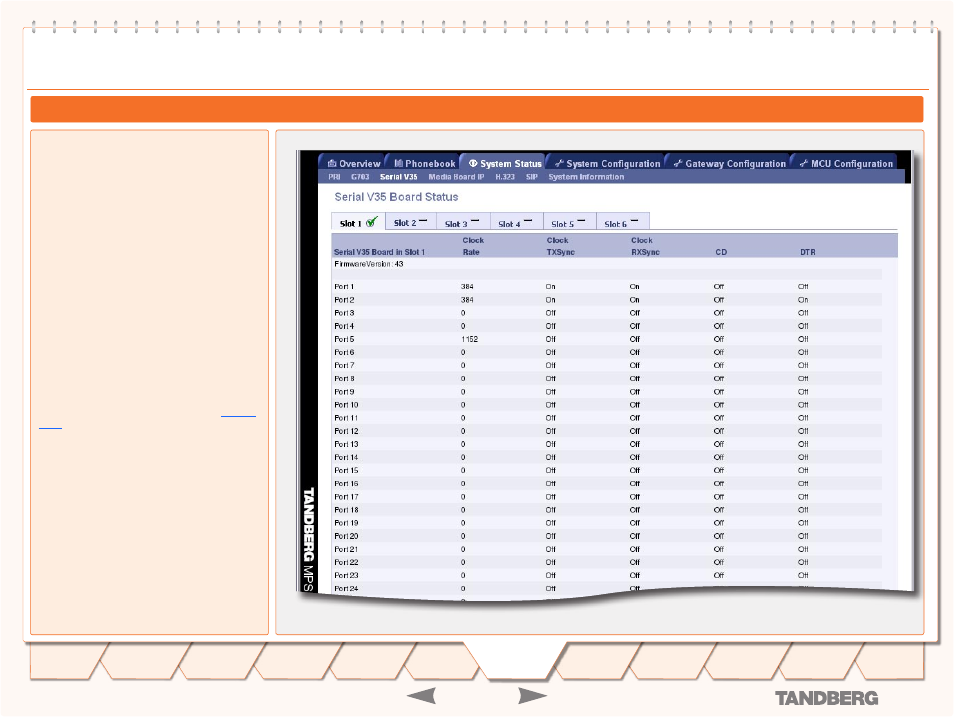Click the Serial V35 Board Status heading
The height and width of the screenshot is (717, 954).
click(396, 197)
